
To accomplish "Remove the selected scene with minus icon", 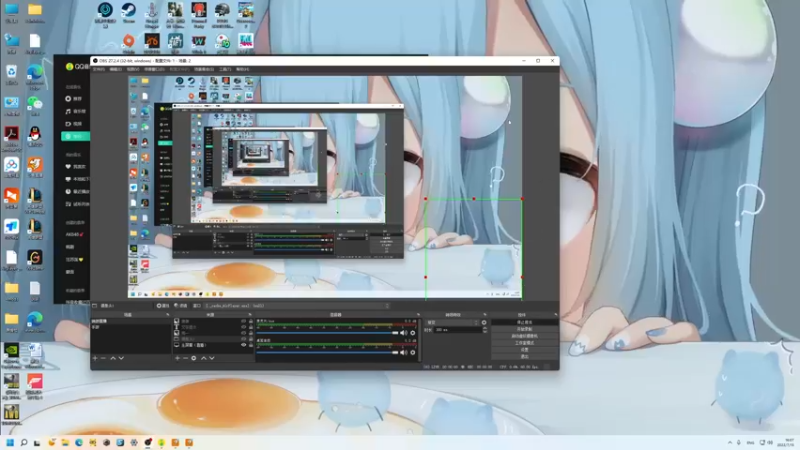I will (x=103, y=358).
